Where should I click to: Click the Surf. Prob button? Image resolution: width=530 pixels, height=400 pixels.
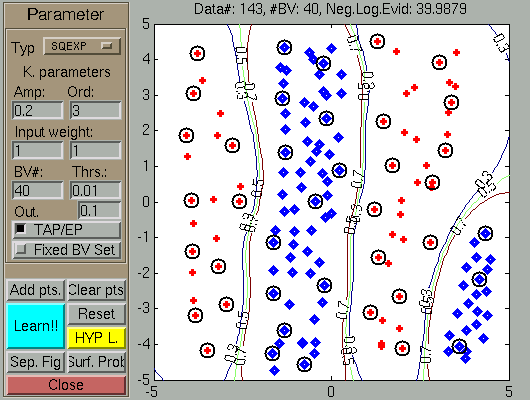tap(97, 362)
